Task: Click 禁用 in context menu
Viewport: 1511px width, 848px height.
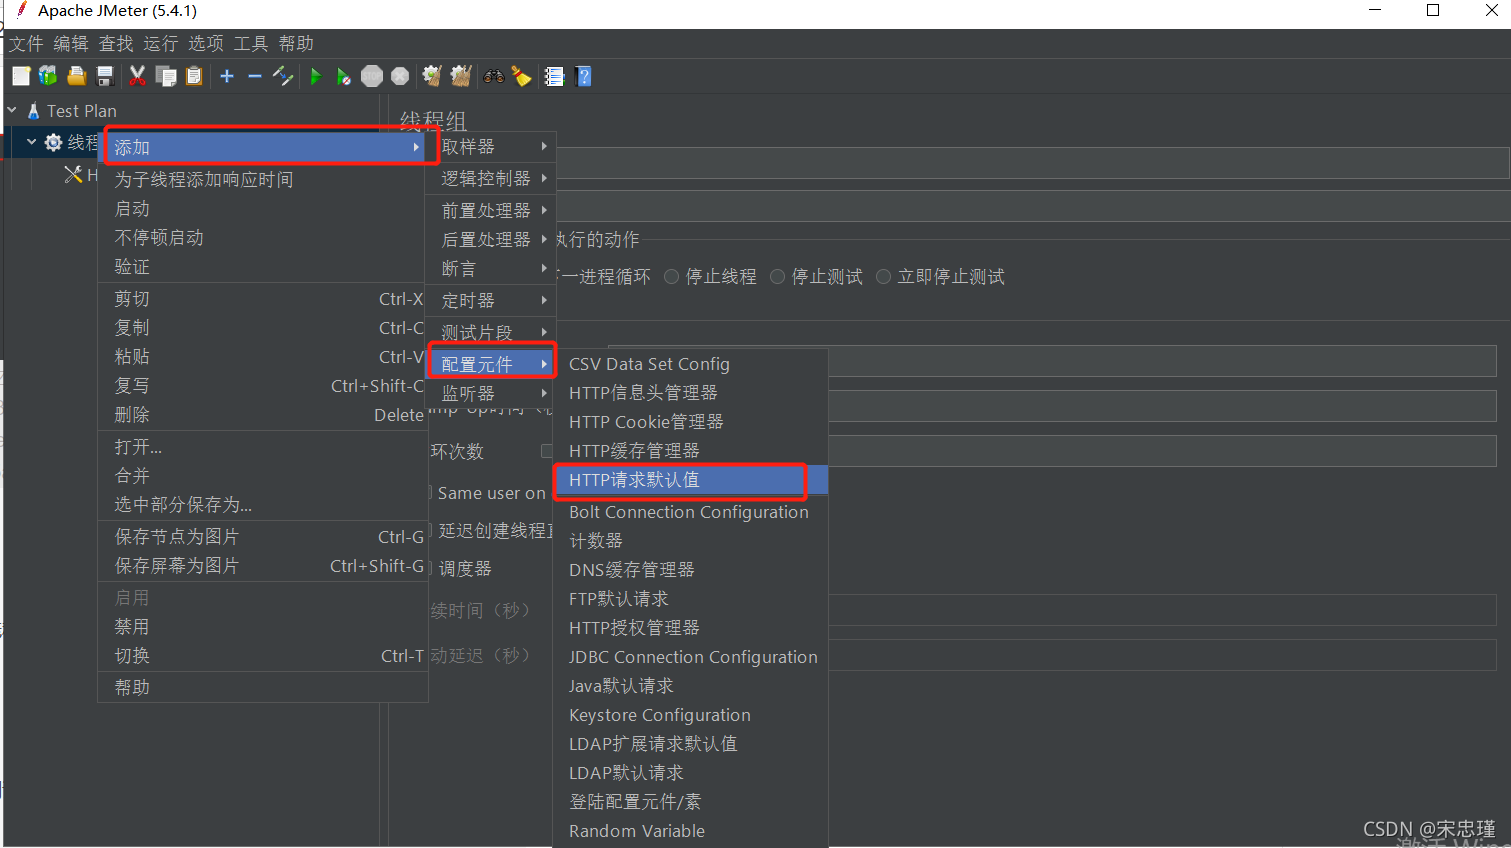Action: pos(263,627)
